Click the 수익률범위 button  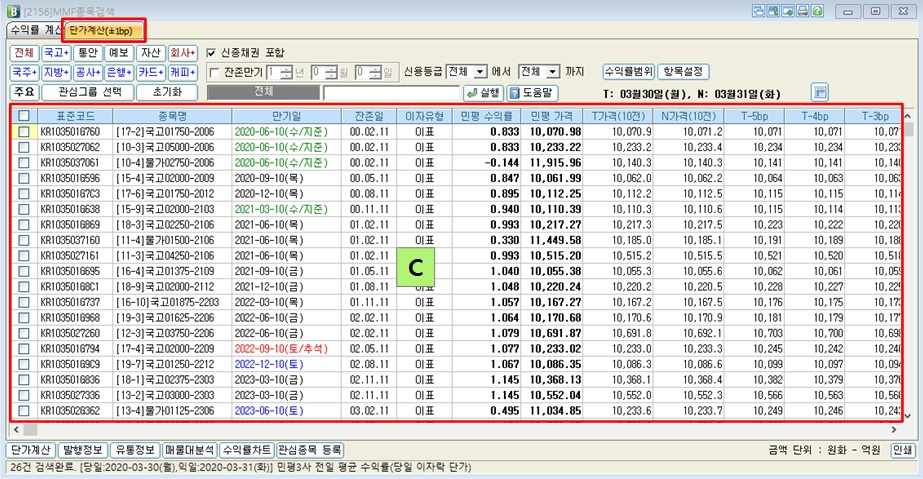(628, 72)
